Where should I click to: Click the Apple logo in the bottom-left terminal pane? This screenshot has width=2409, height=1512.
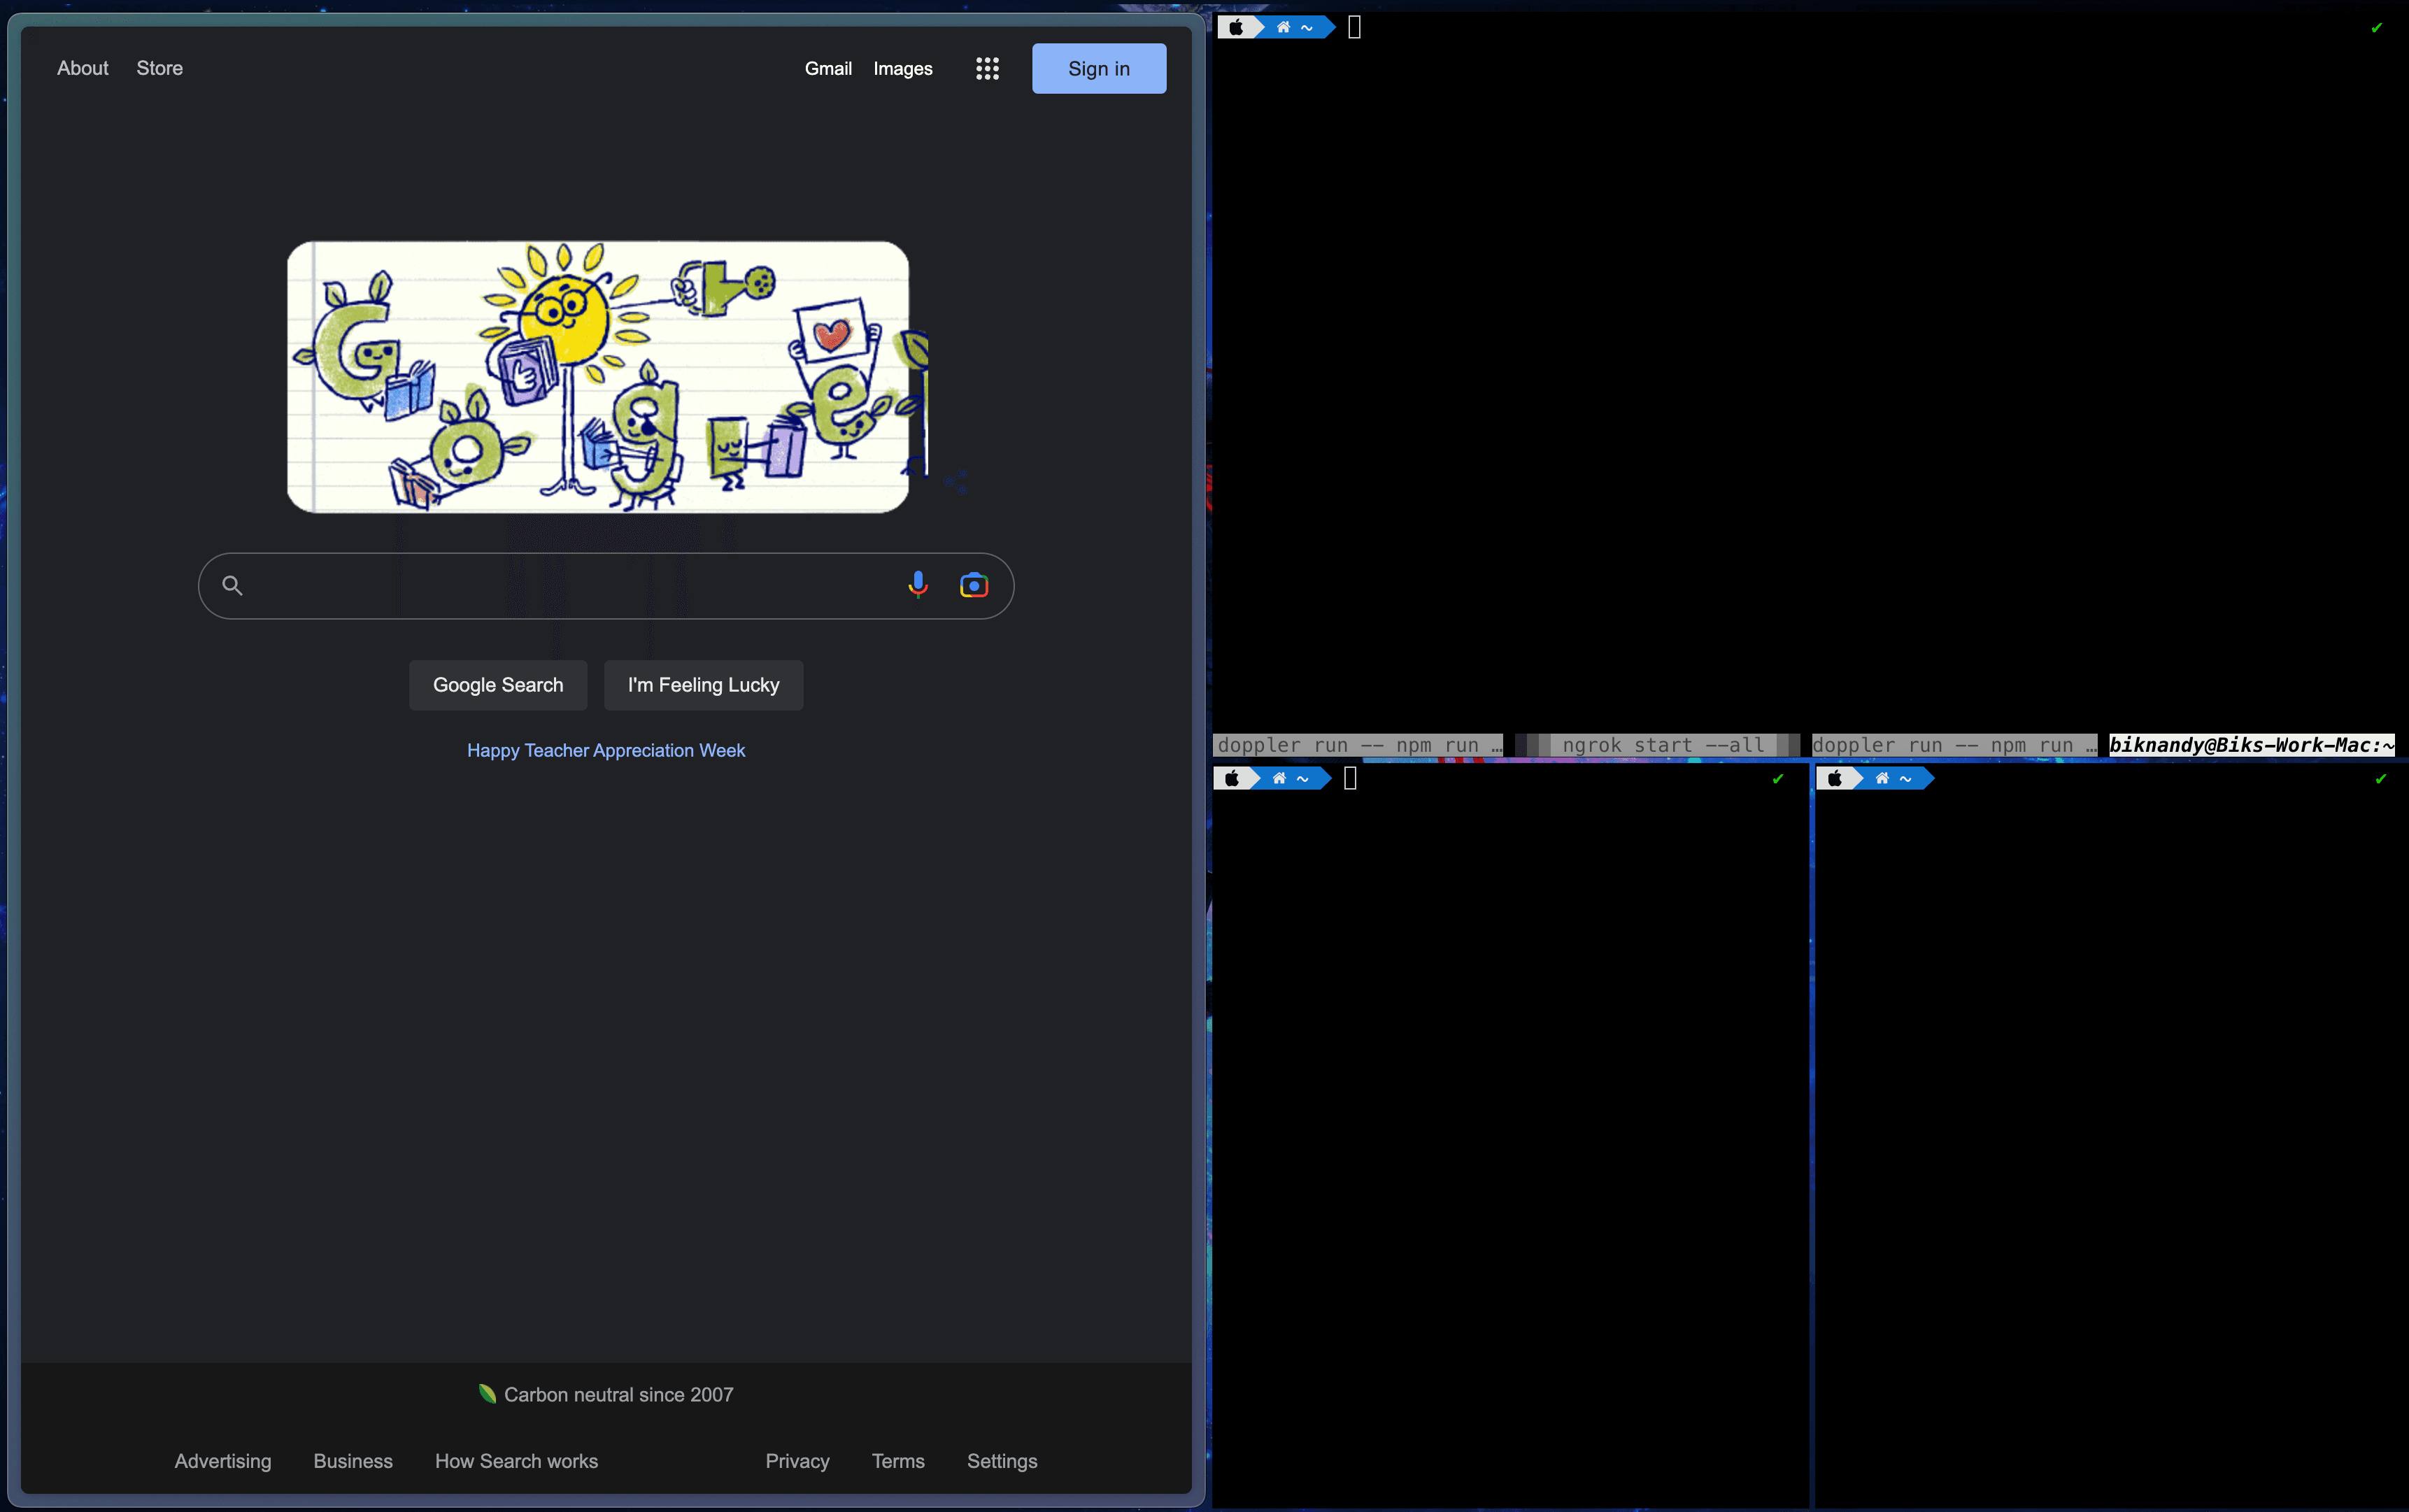click(1232, 778)
